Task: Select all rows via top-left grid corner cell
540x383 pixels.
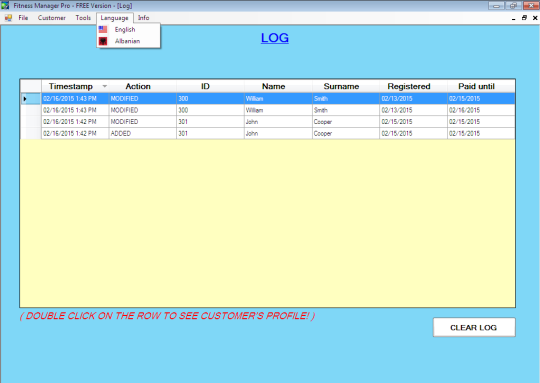Action: [31, 86]
